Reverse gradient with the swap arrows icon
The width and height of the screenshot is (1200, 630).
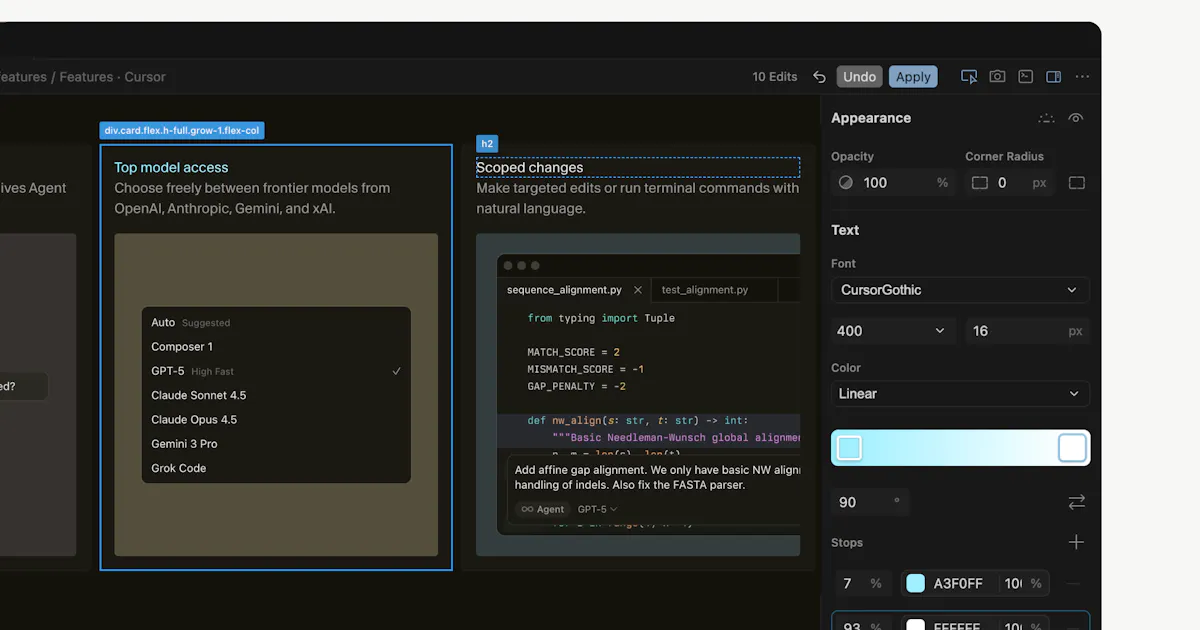point(1077,502)
